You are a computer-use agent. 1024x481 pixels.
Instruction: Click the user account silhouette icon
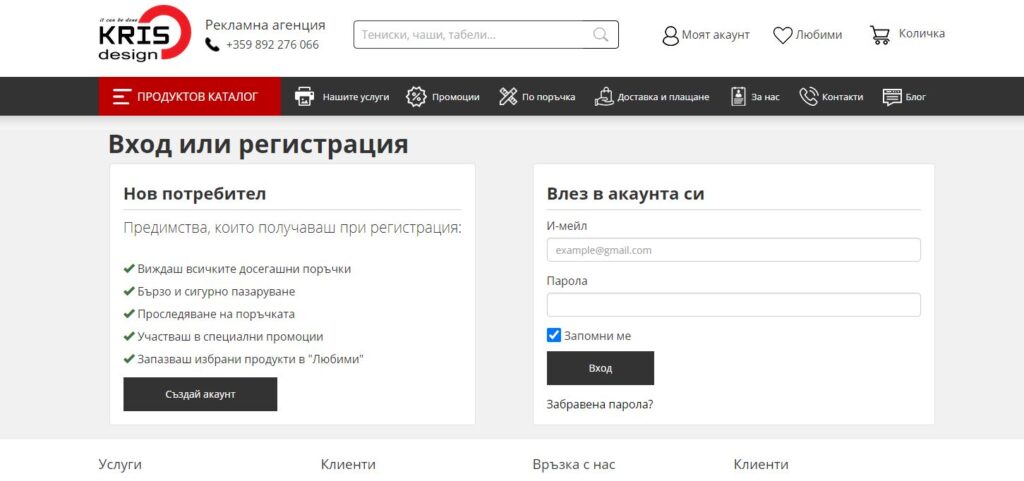click(x=671, y=35)
